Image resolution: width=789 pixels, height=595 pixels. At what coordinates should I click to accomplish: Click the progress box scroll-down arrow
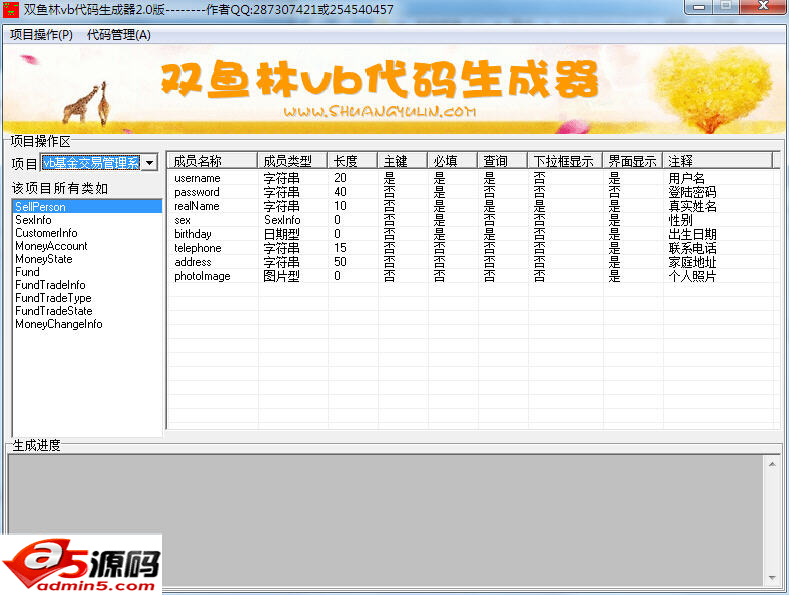(x=772, y=578)
